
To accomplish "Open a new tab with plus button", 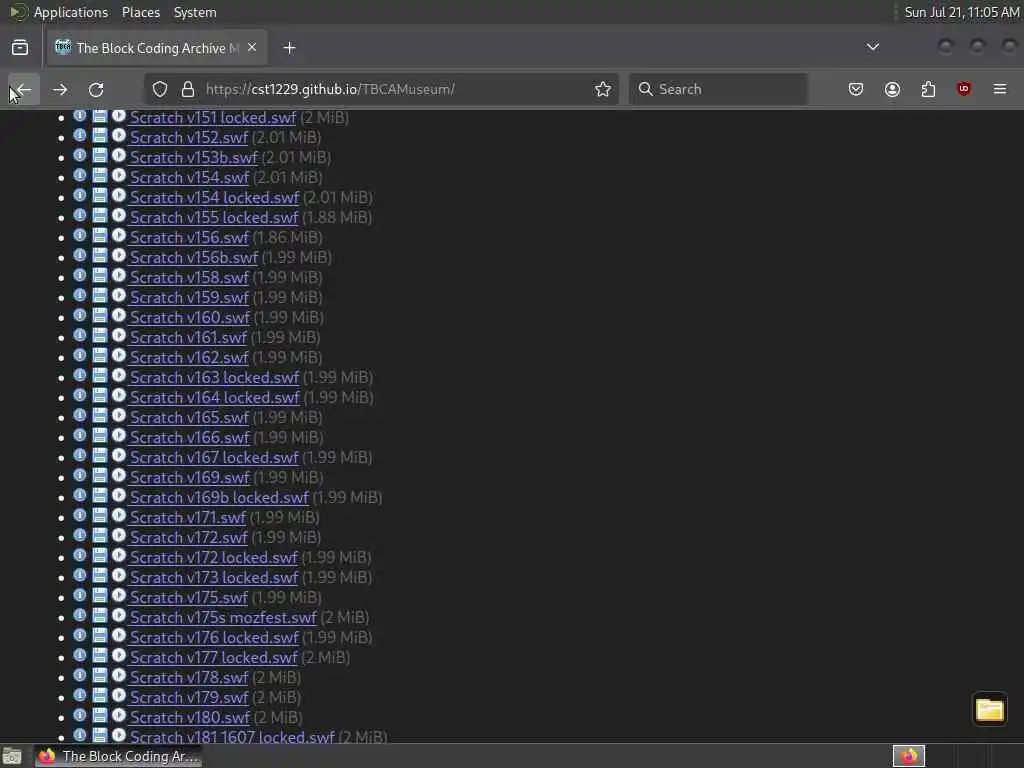I will (x=289, y=48).
